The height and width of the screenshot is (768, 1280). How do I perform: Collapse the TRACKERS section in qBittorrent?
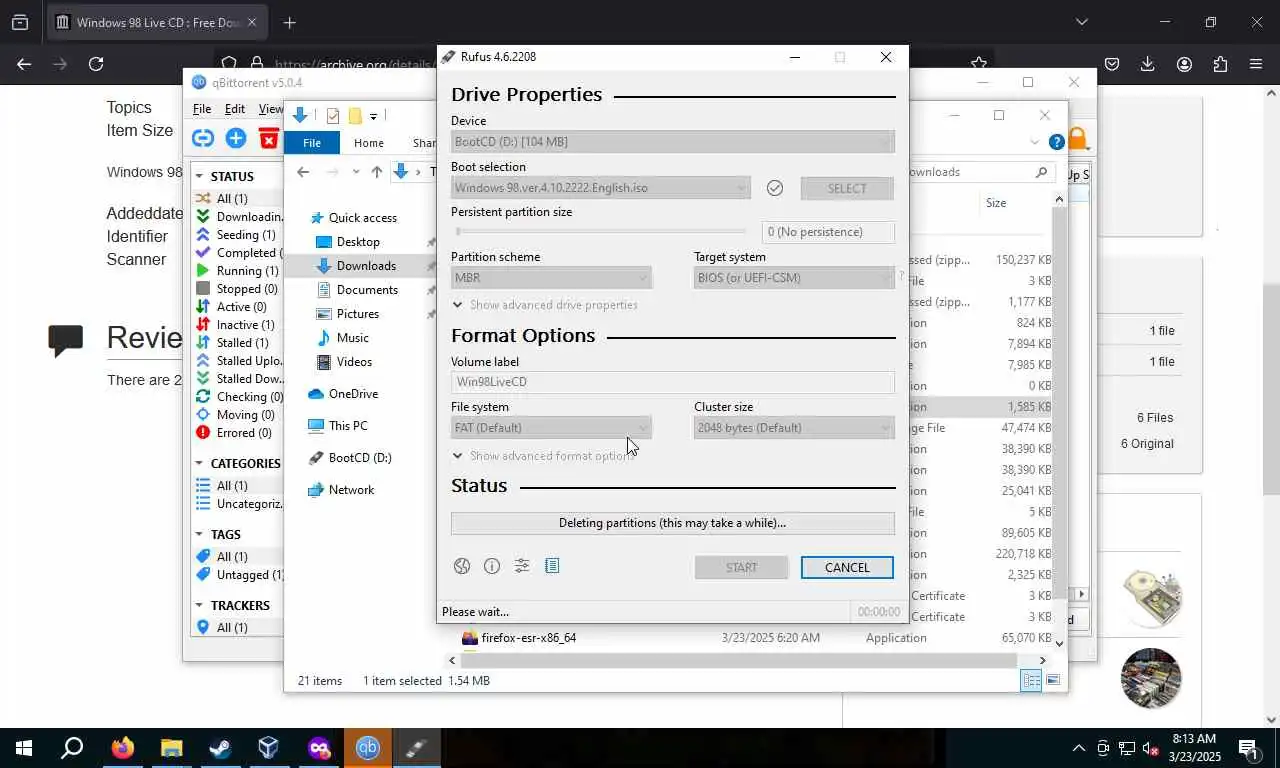tap(199, 606)
